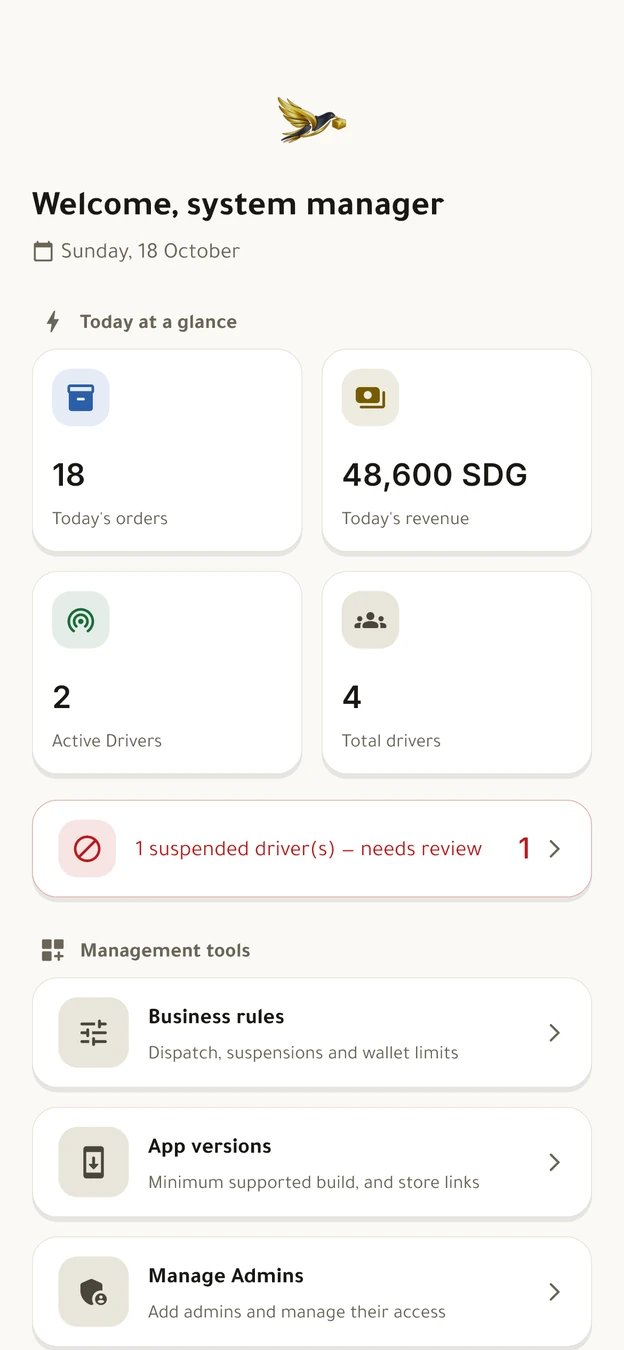
Task: Click the red count '1' in the alert
Action: (x=524, y=849)
